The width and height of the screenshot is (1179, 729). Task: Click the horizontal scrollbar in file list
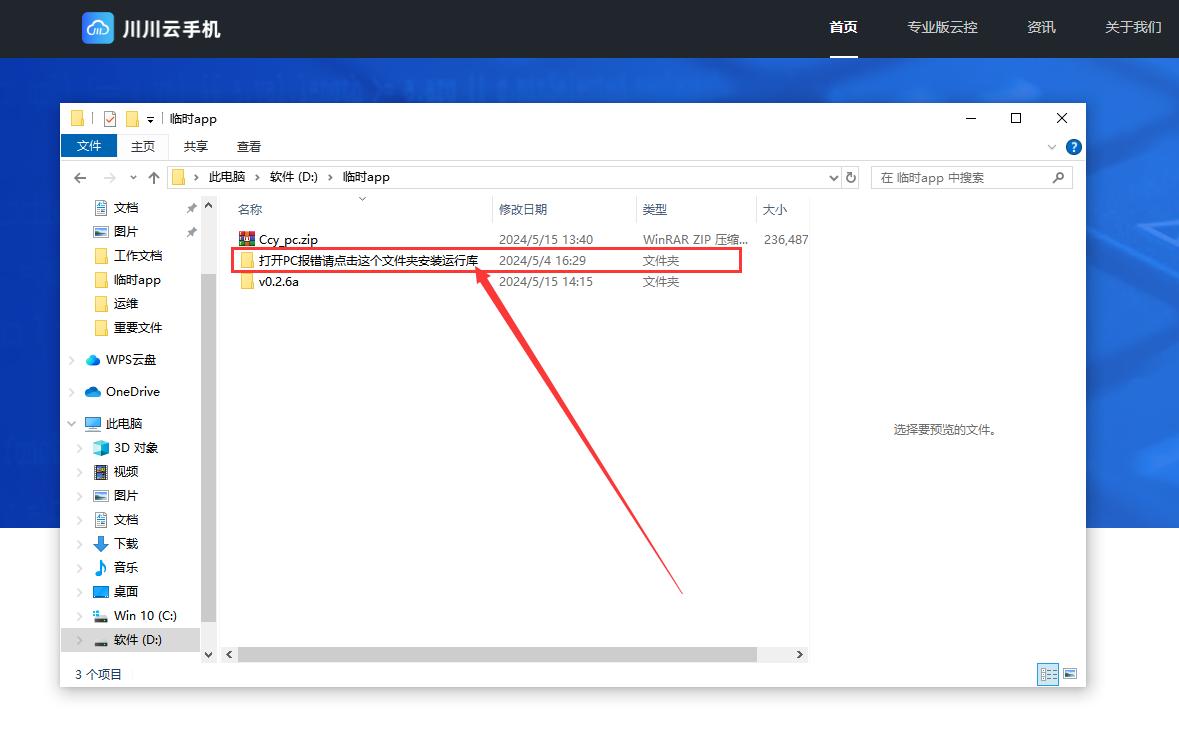pos(497,654)
